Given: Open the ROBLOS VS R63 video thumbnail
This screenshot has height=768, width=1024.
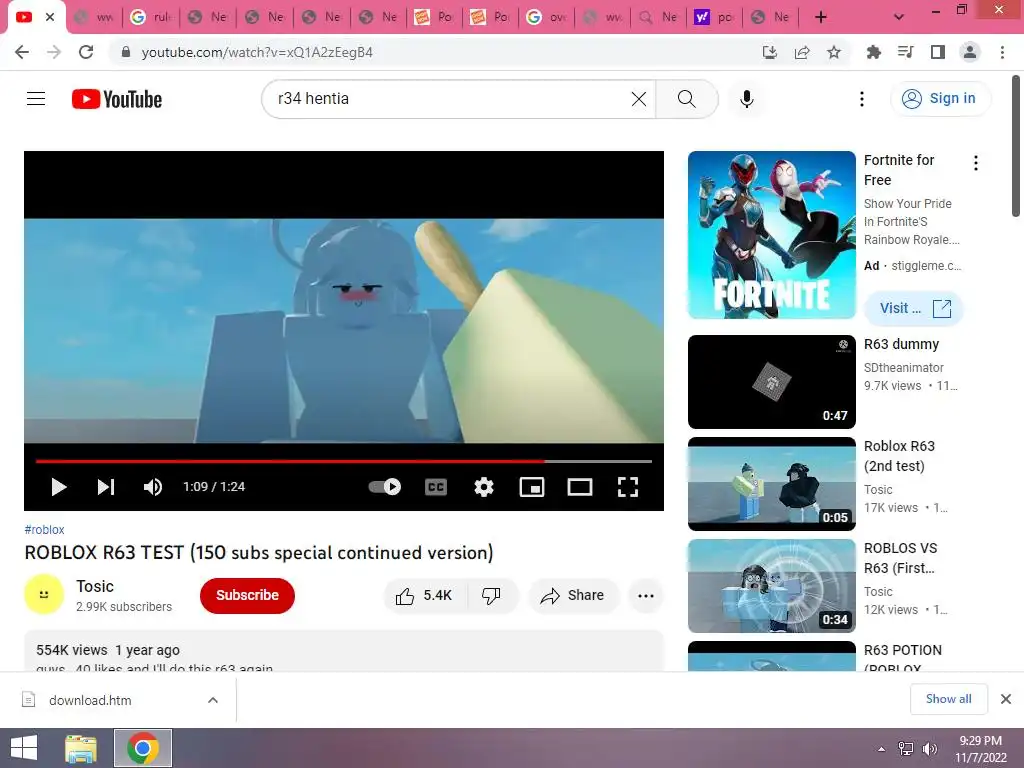Looking at the screenshot, I should coord(771,586).
